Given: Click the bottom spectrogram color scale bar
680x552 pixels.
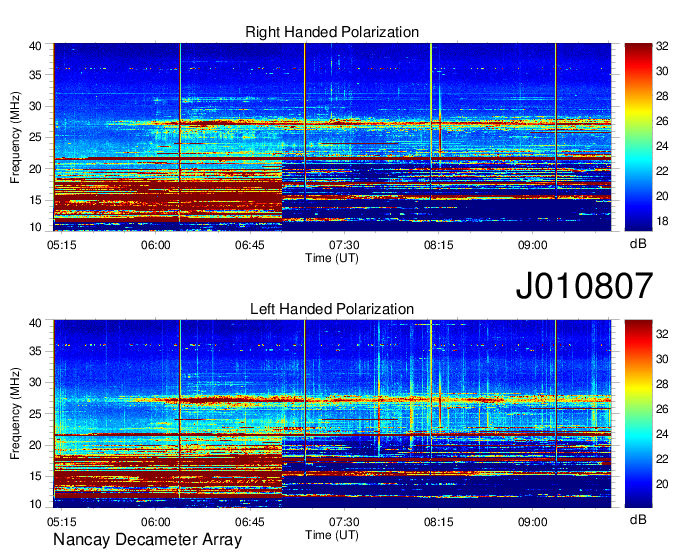Looking at the screenshot, I should 638,414.
